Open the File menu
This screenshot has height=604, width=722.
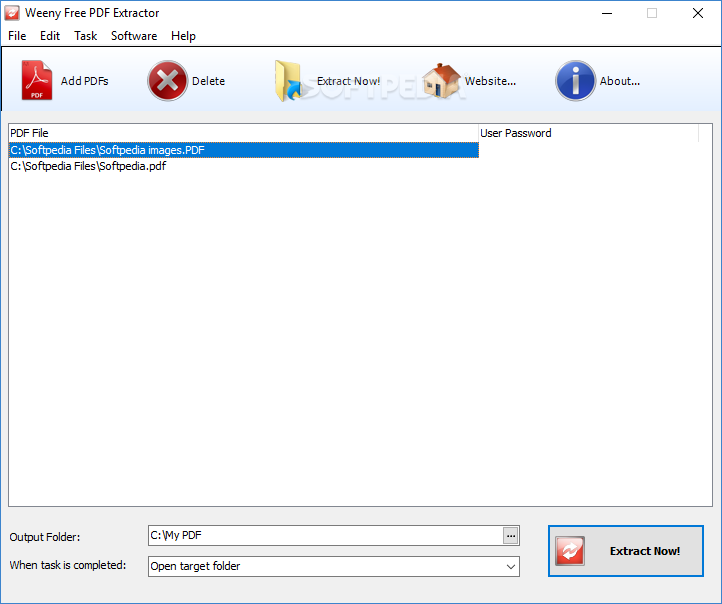[x=17, y=36]
